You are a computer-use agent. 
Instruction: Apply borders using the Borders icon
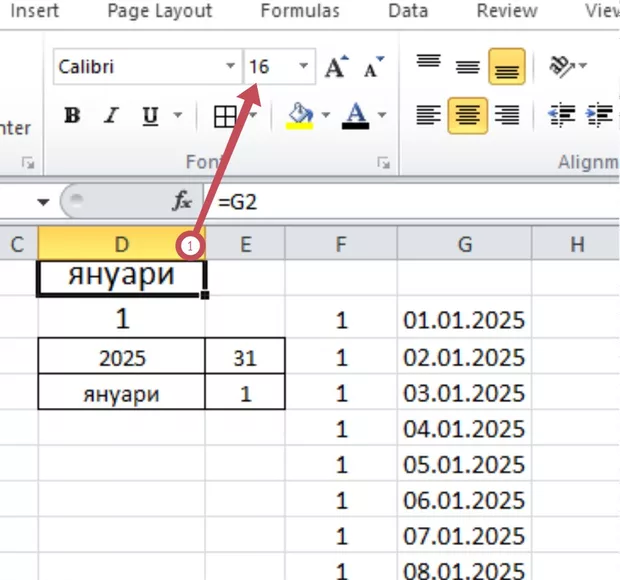[226, 116]
